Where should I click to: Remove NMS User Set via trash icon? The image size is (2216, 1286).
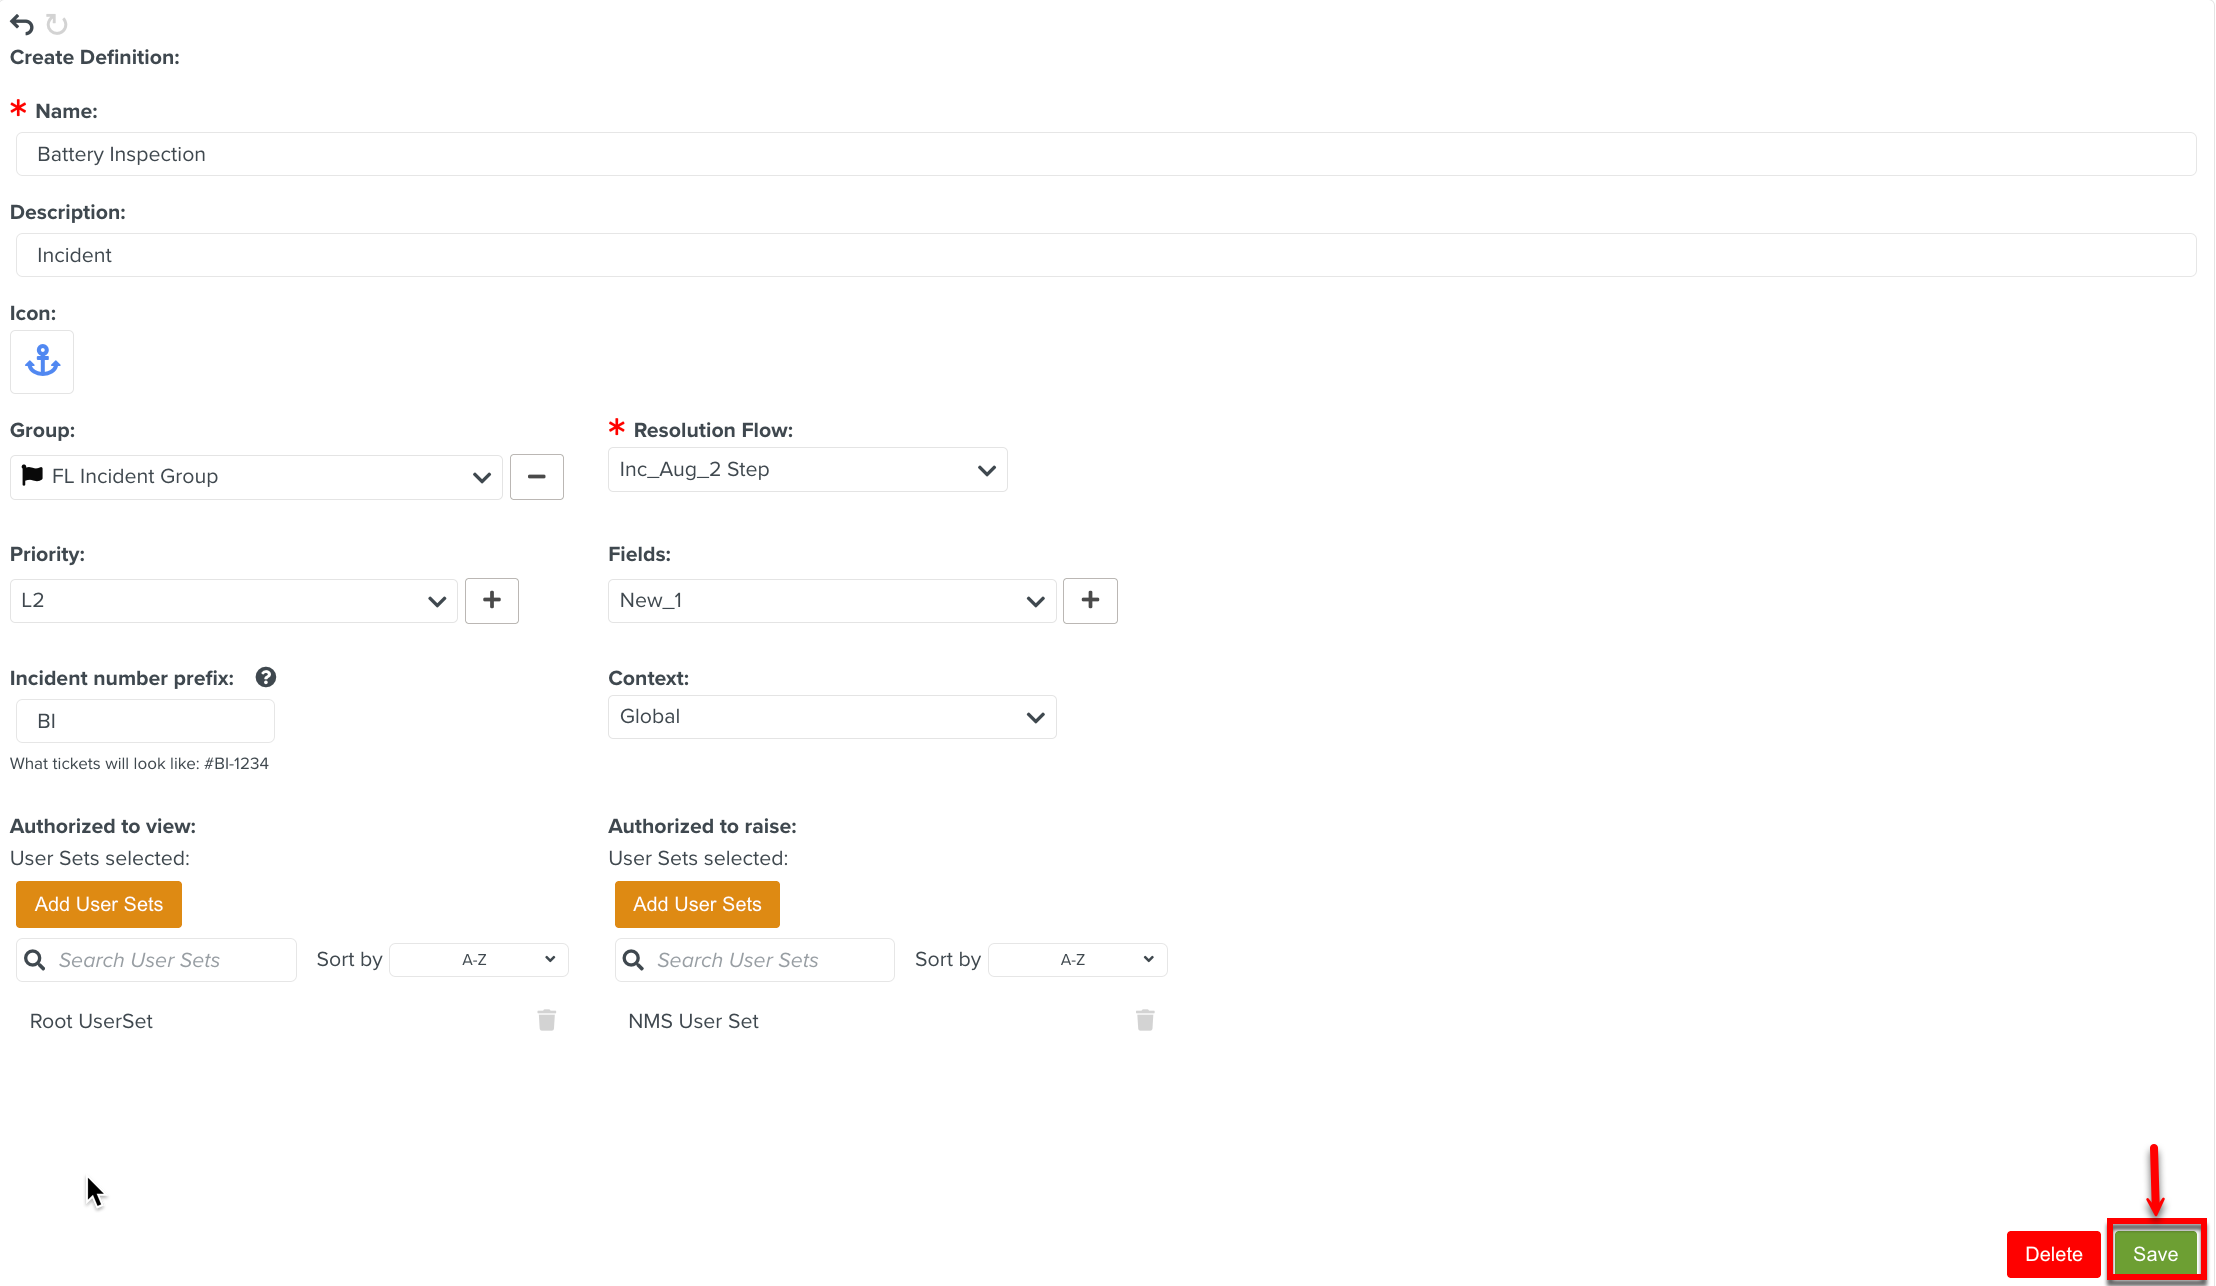(1145, 1020)
